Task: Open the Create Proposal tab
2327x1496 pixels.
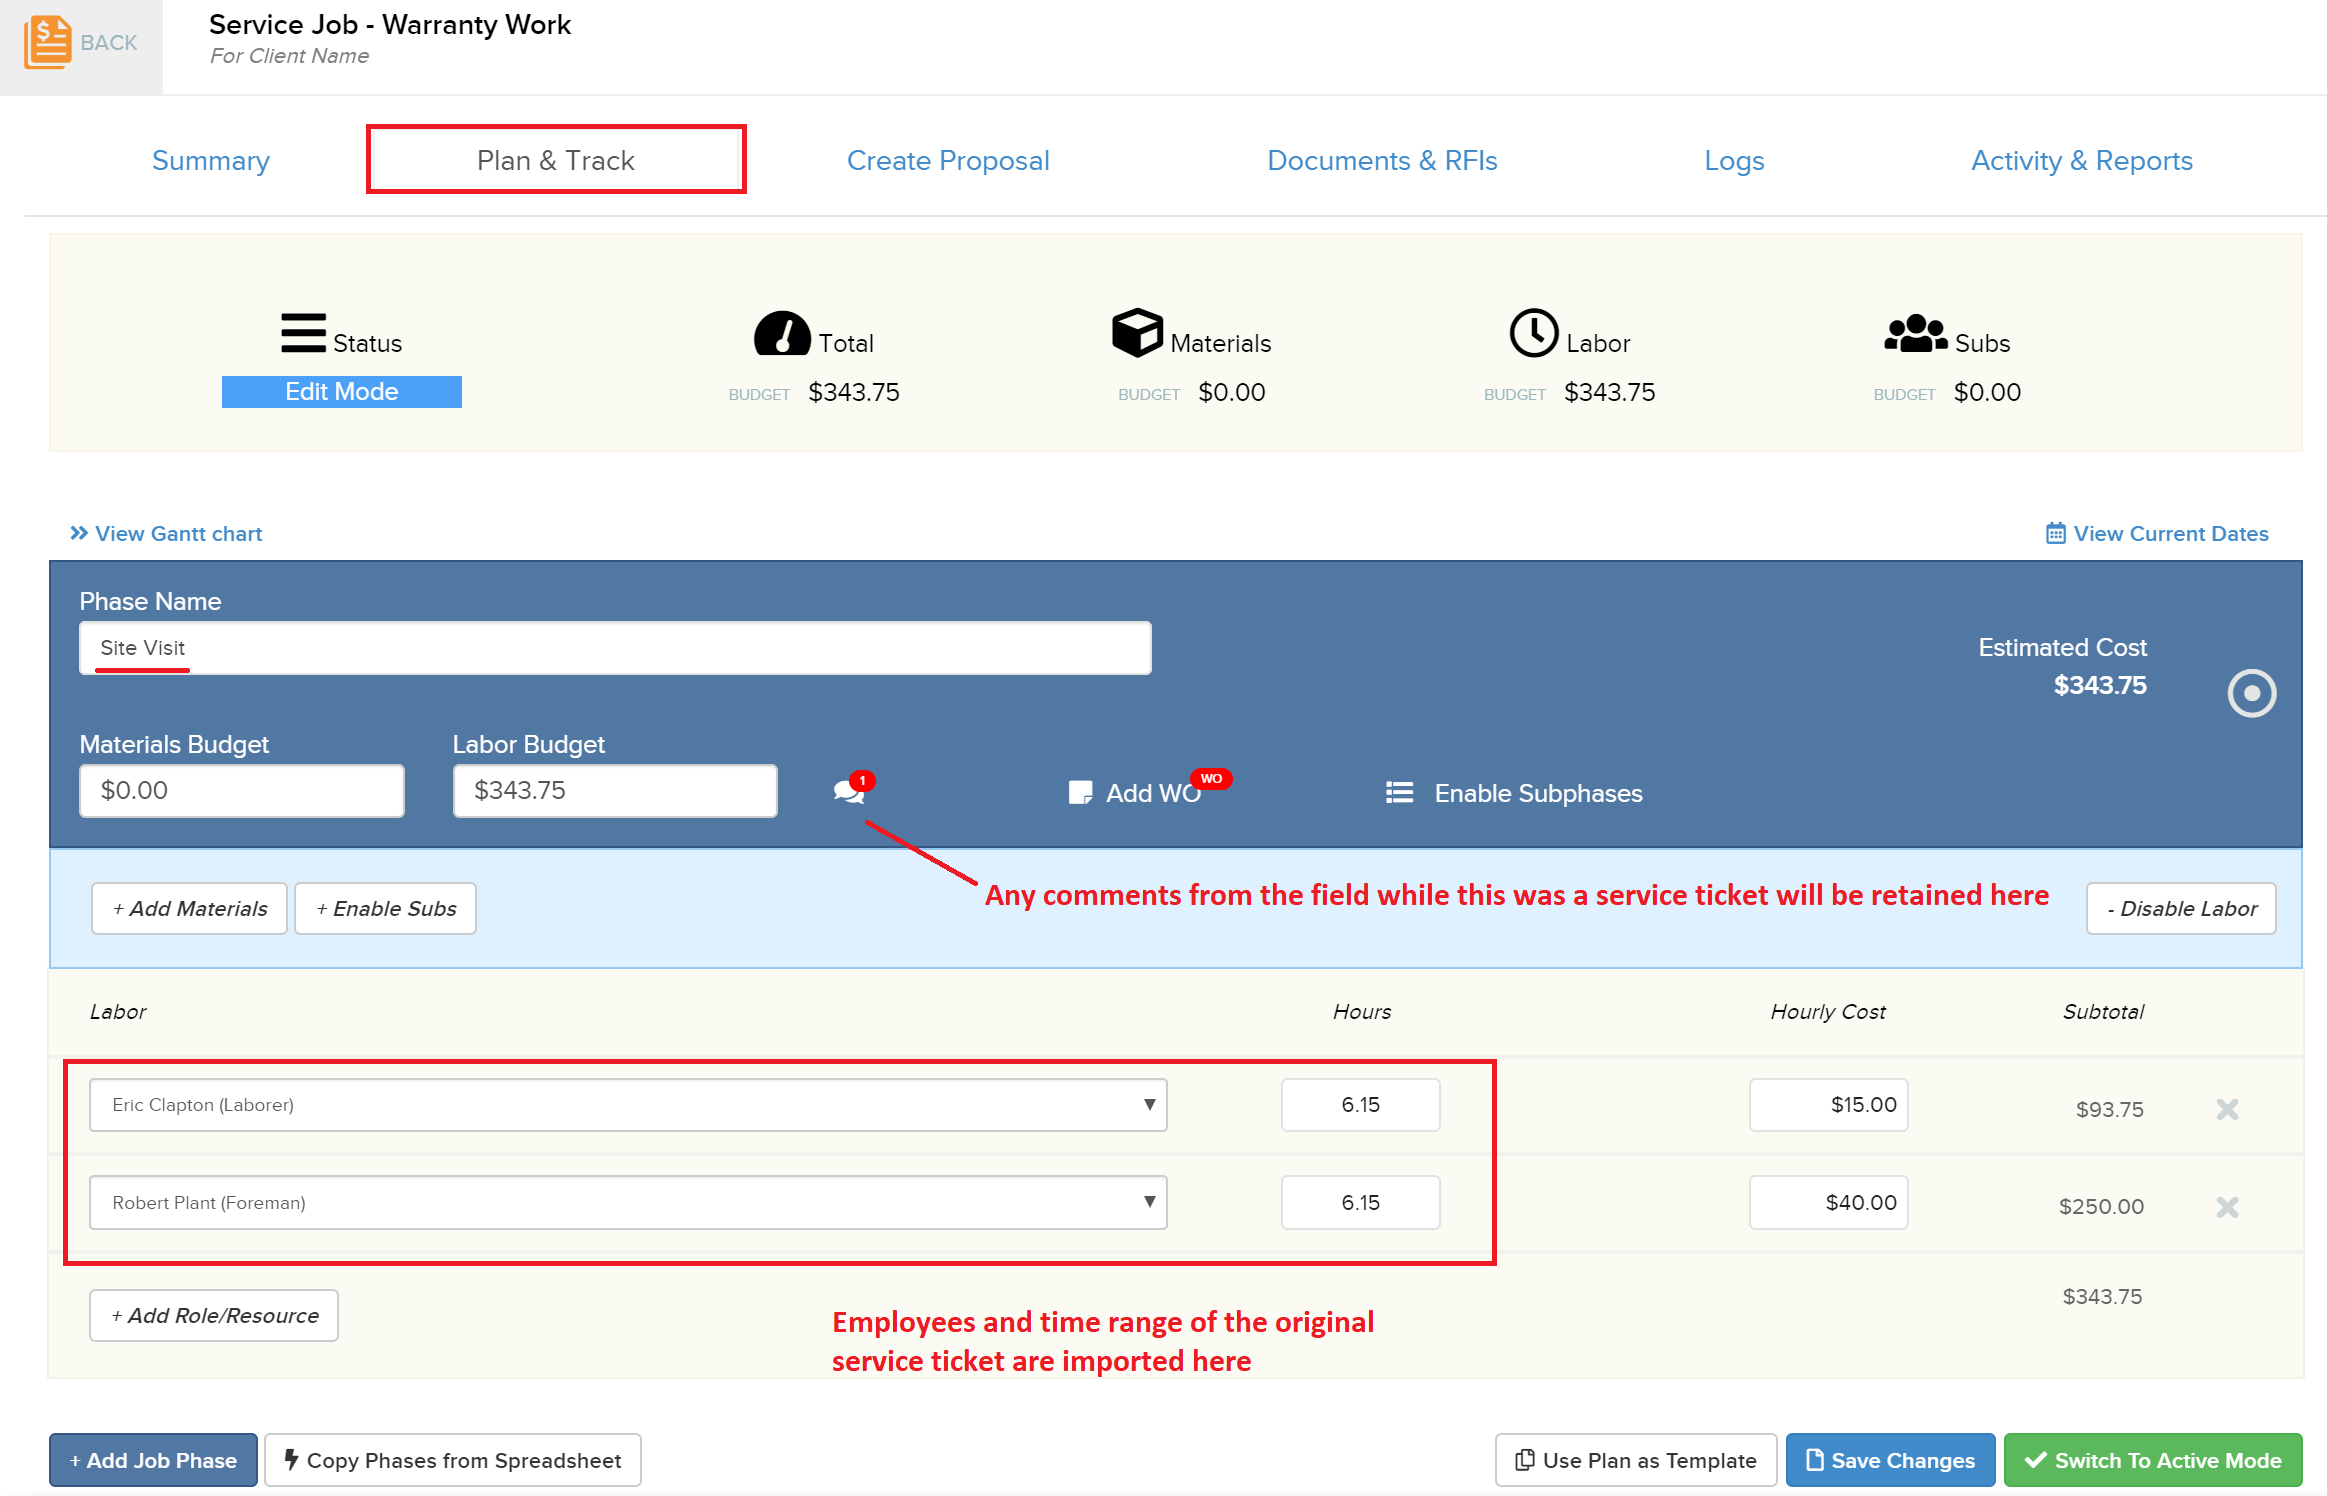Action: 948,160
